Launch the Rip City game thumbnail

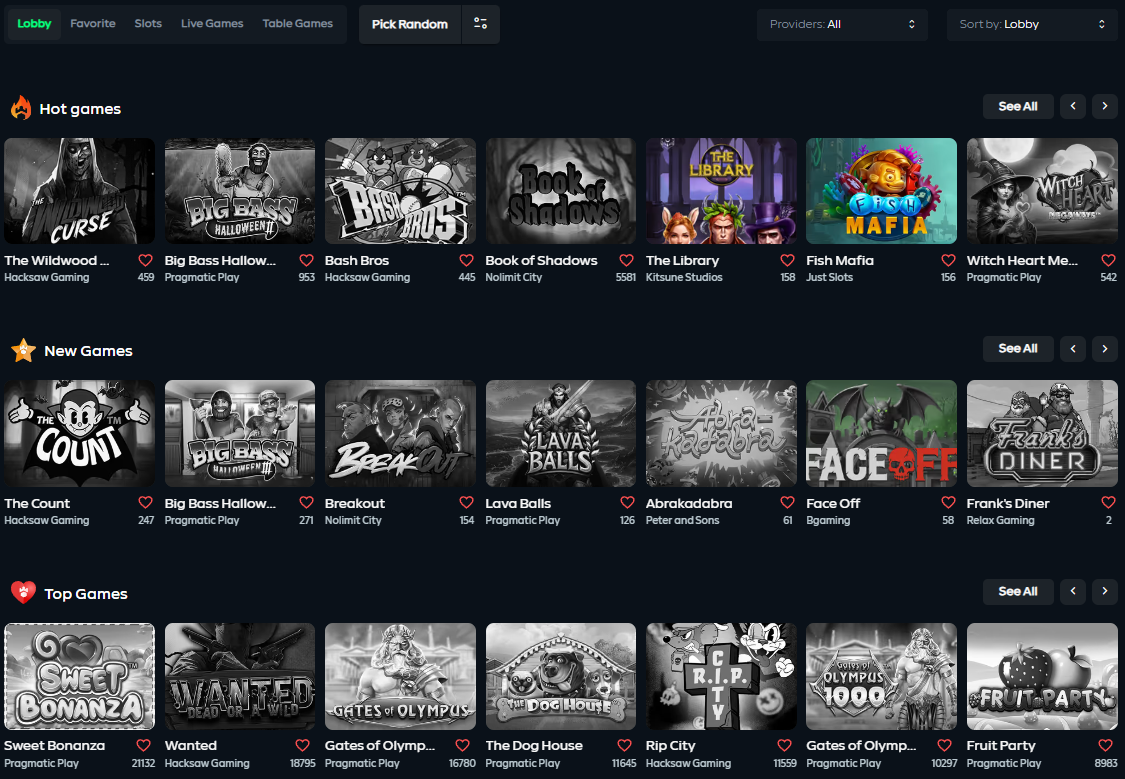click(x=721, y=676)
